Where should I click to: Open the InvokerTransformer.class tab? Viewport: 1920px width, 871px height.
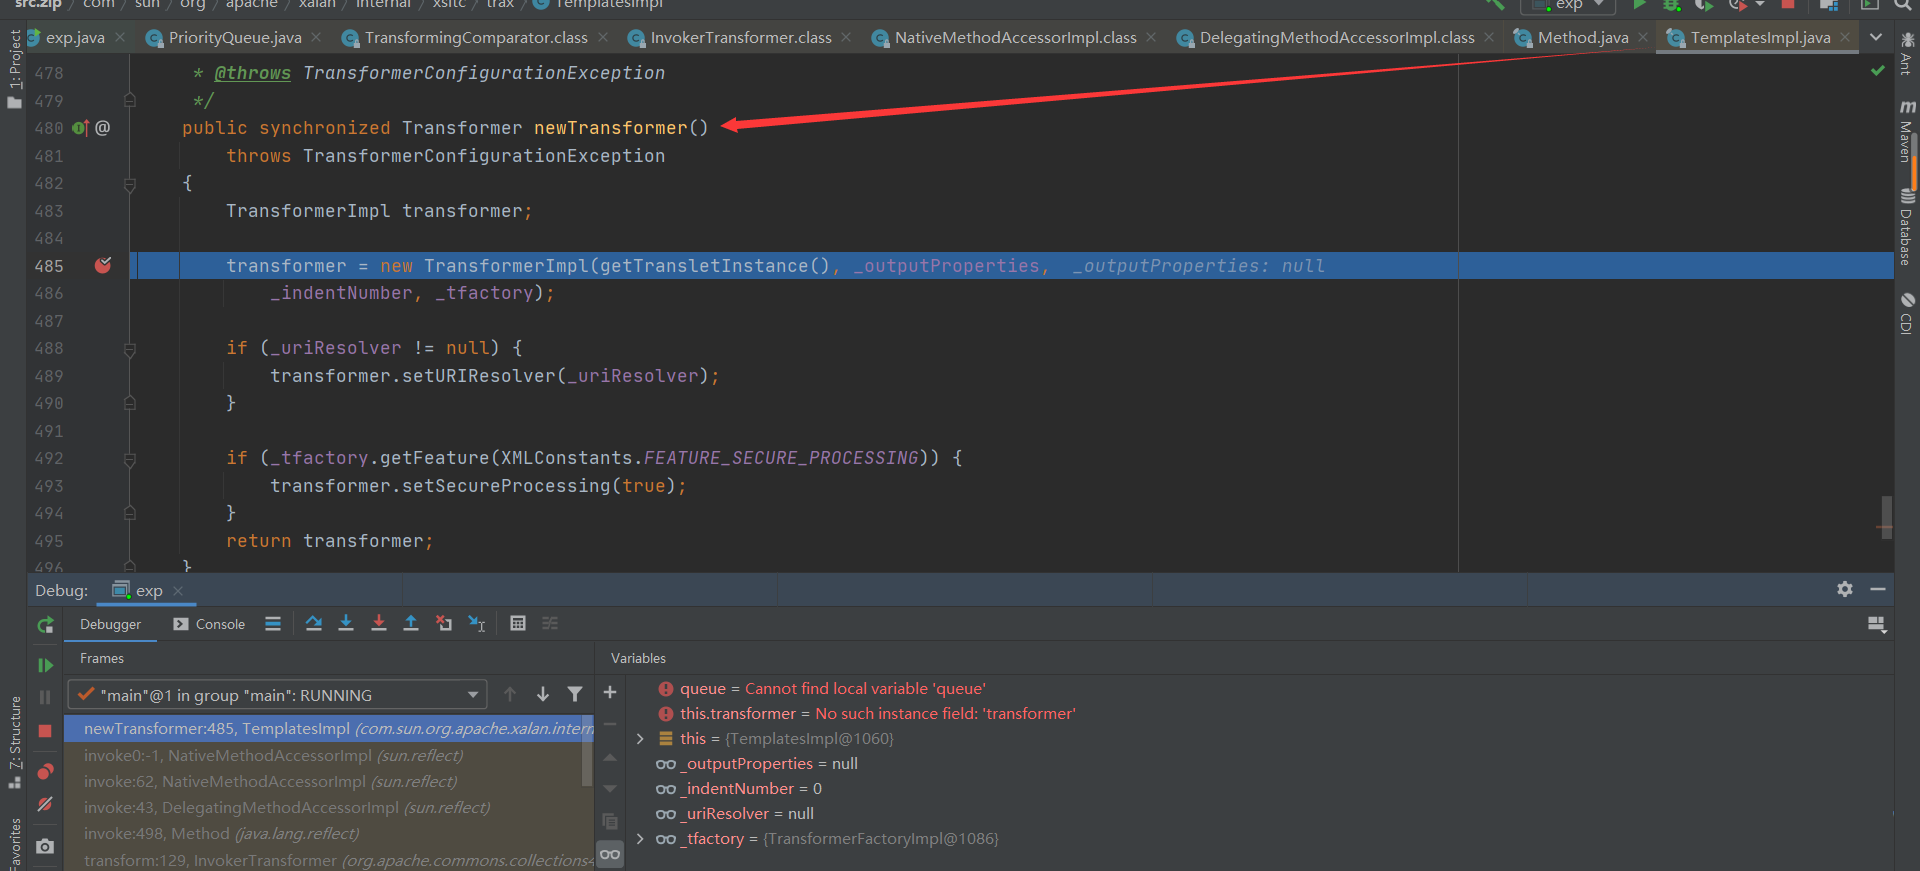(741, 38)
